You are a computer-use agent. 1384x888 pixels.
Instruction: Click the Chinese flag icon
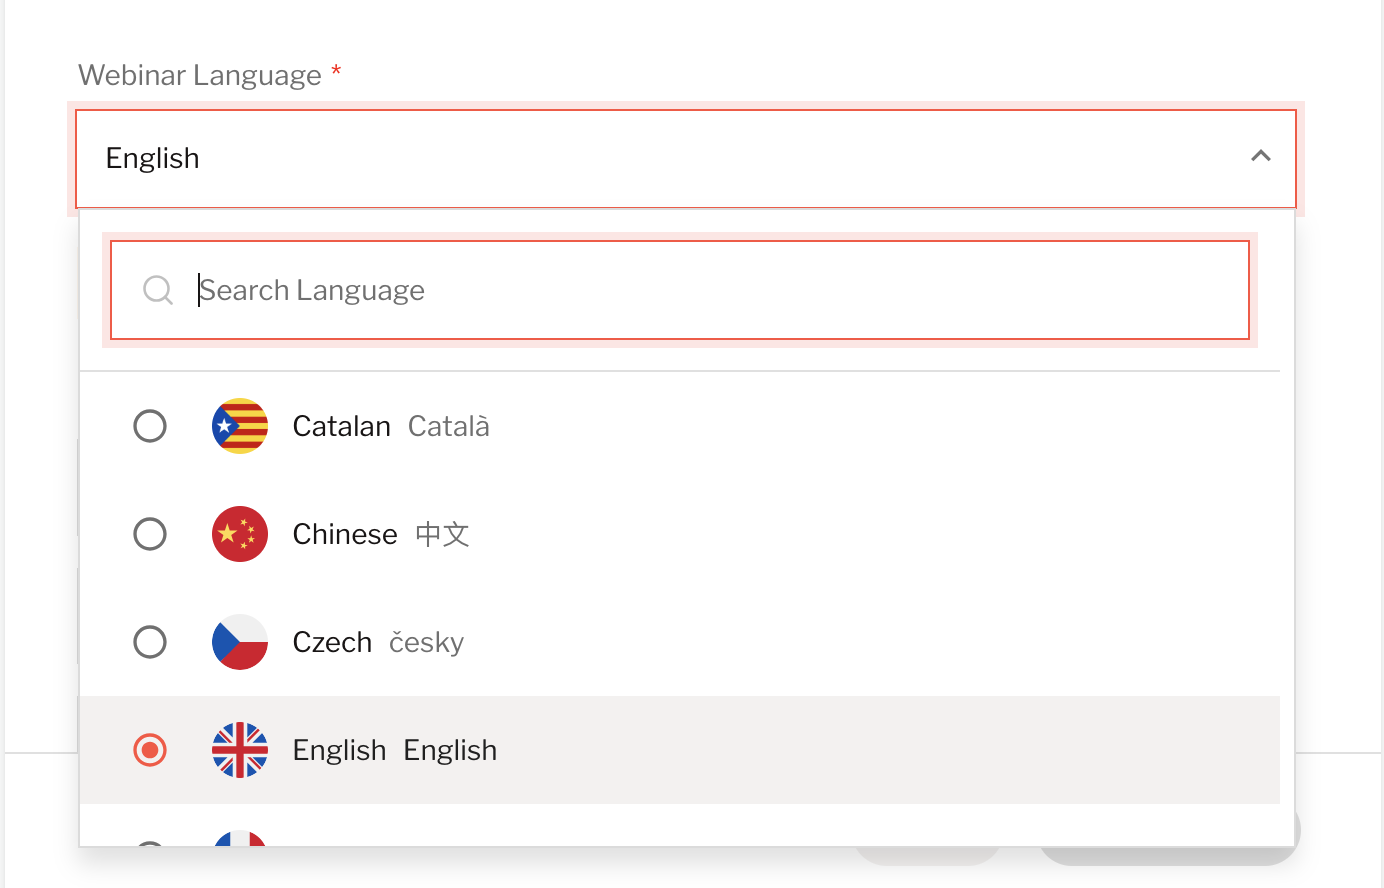click(240, 534)
